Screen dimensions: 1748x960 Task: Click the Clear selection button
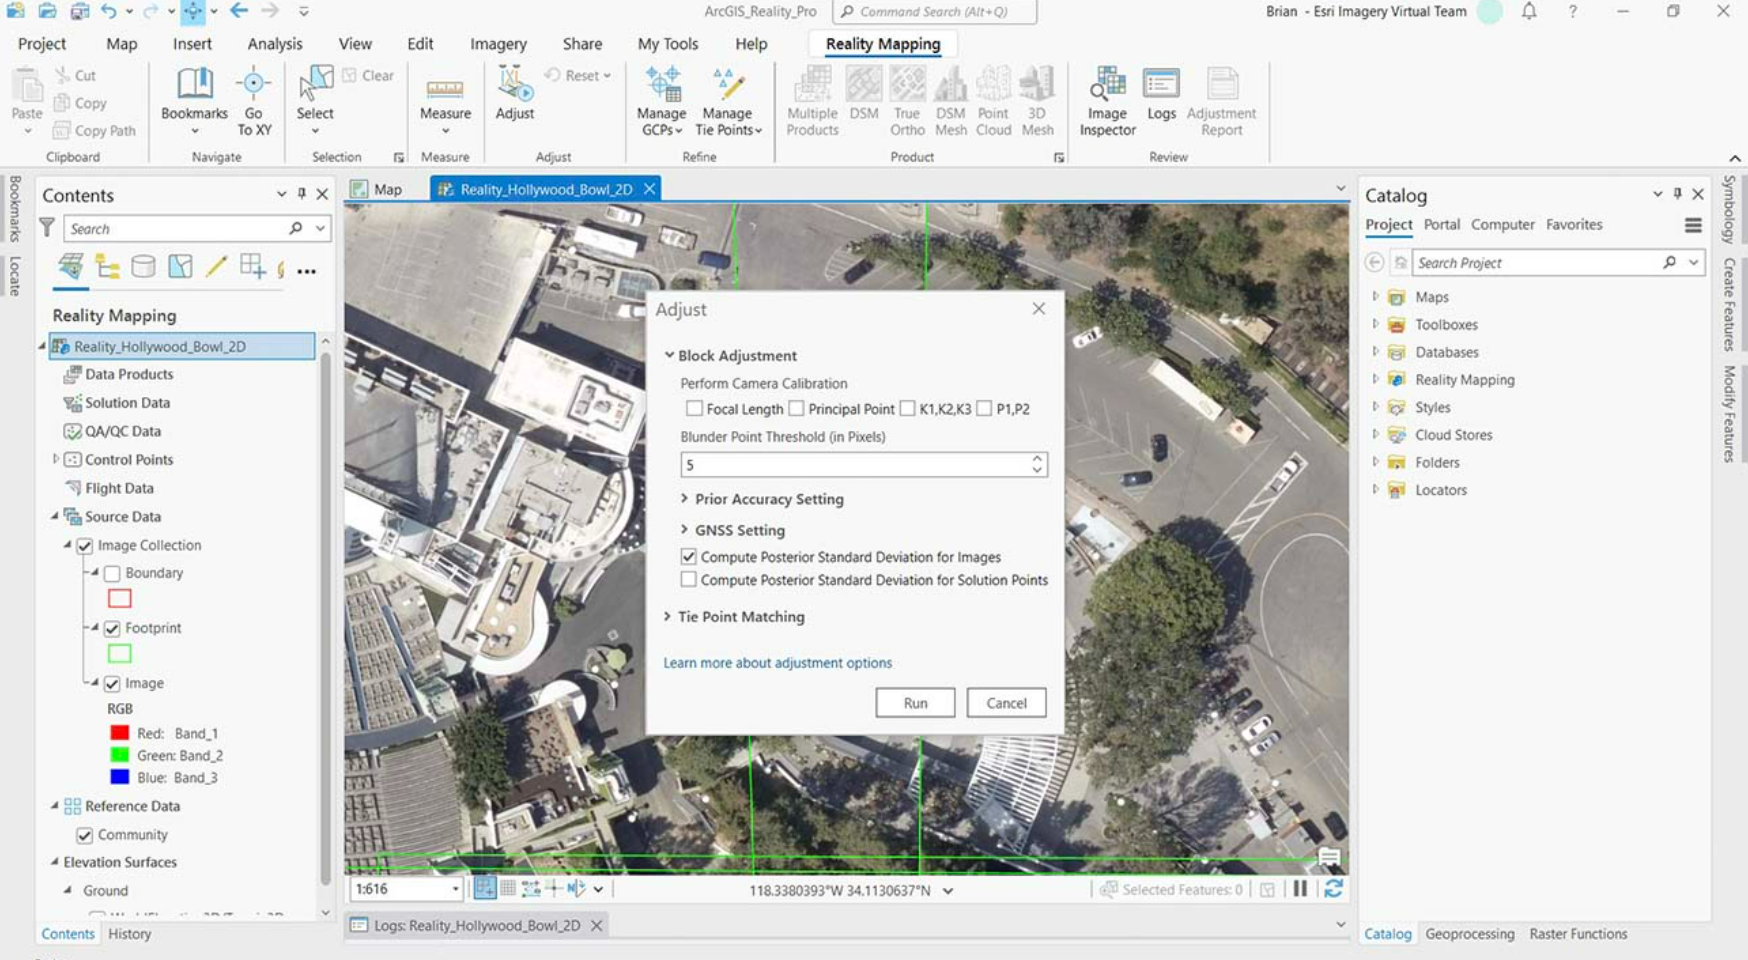(368, 75)
